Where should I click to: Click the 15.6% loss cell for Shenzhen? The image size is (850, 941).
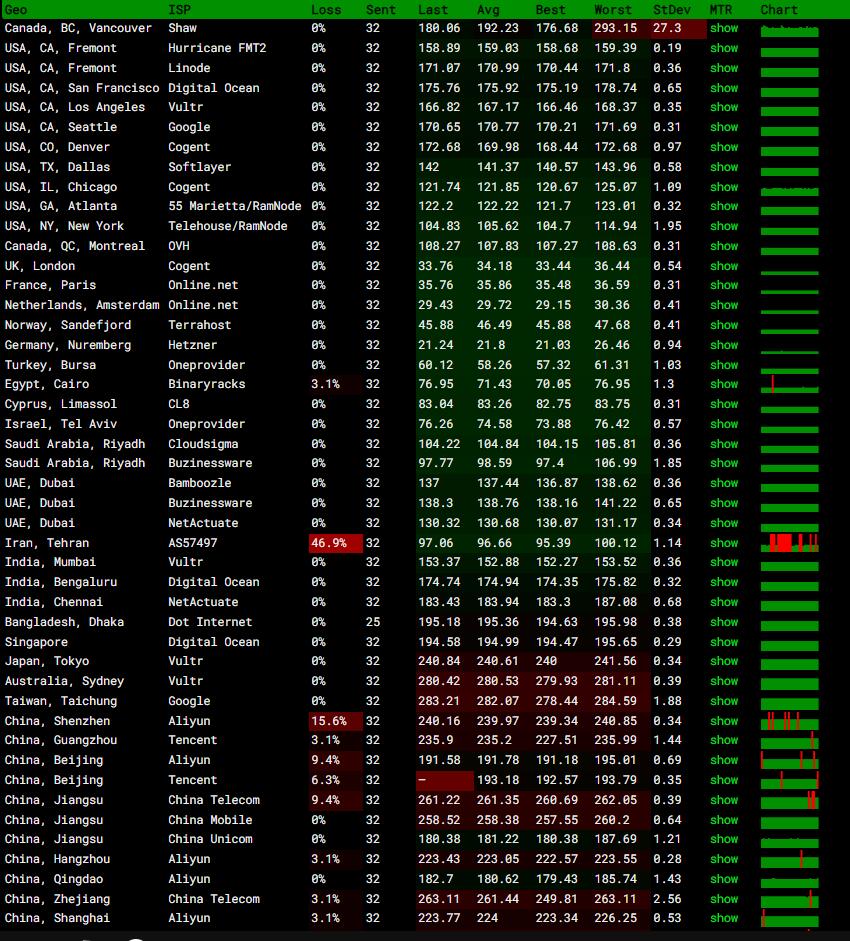(x=336, y=721)
